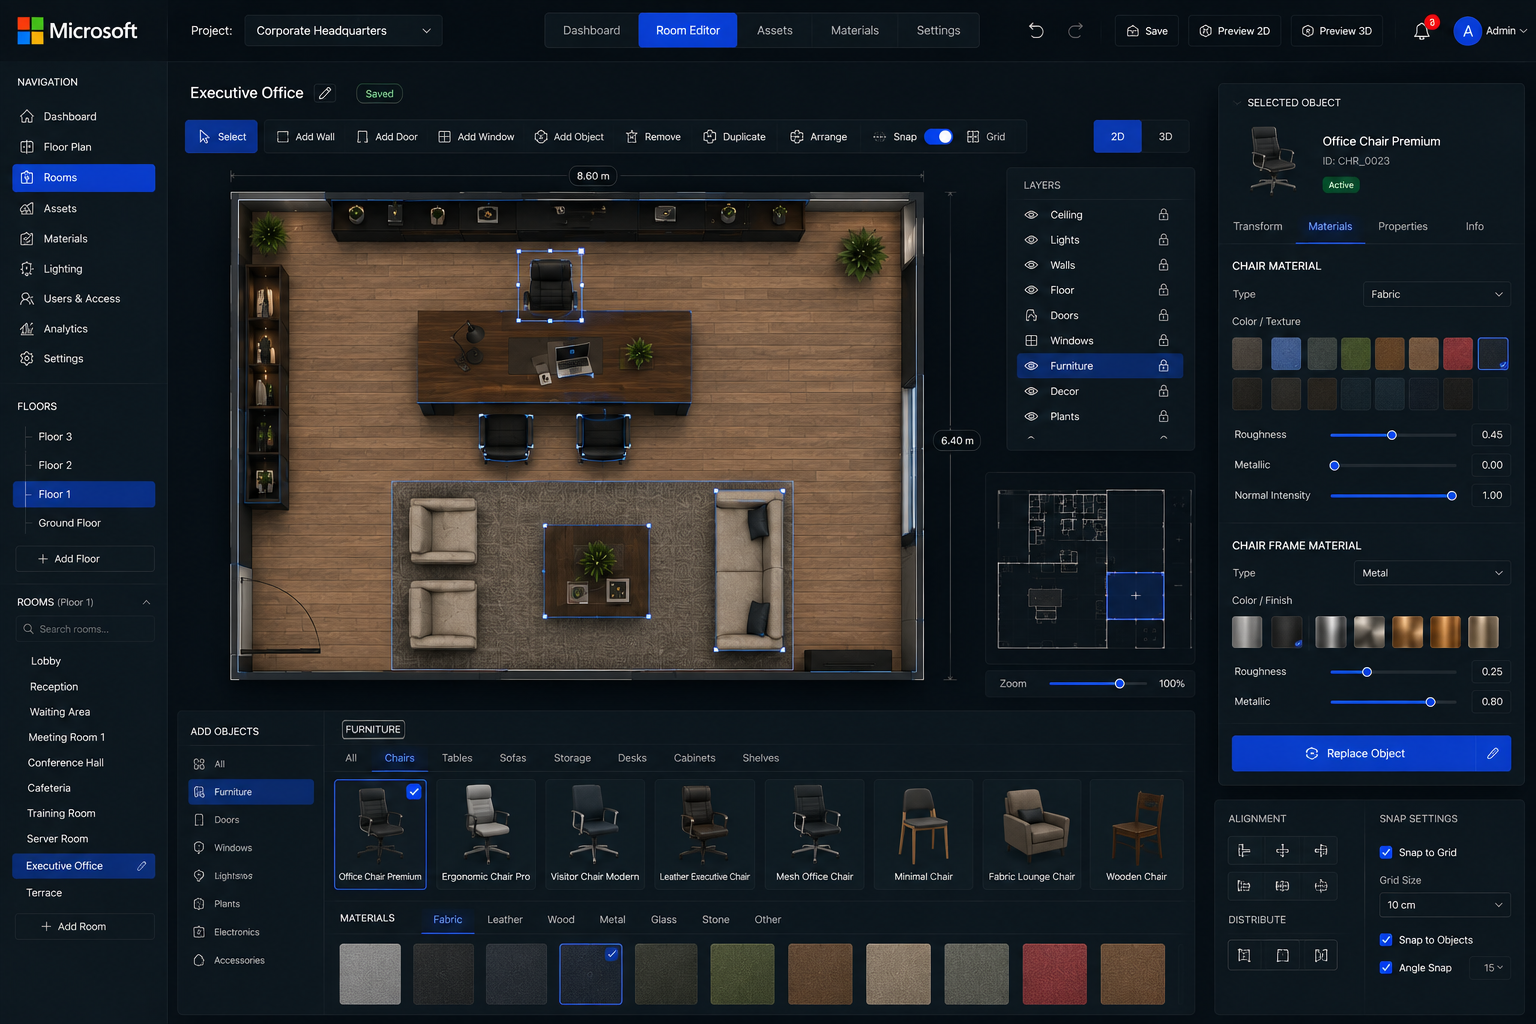Image resolution: width=1536 pixels, height=1024 pixels.
Task: Uncheck the Snap to Grid checkbox
Action: click(x=1386, y=853)
